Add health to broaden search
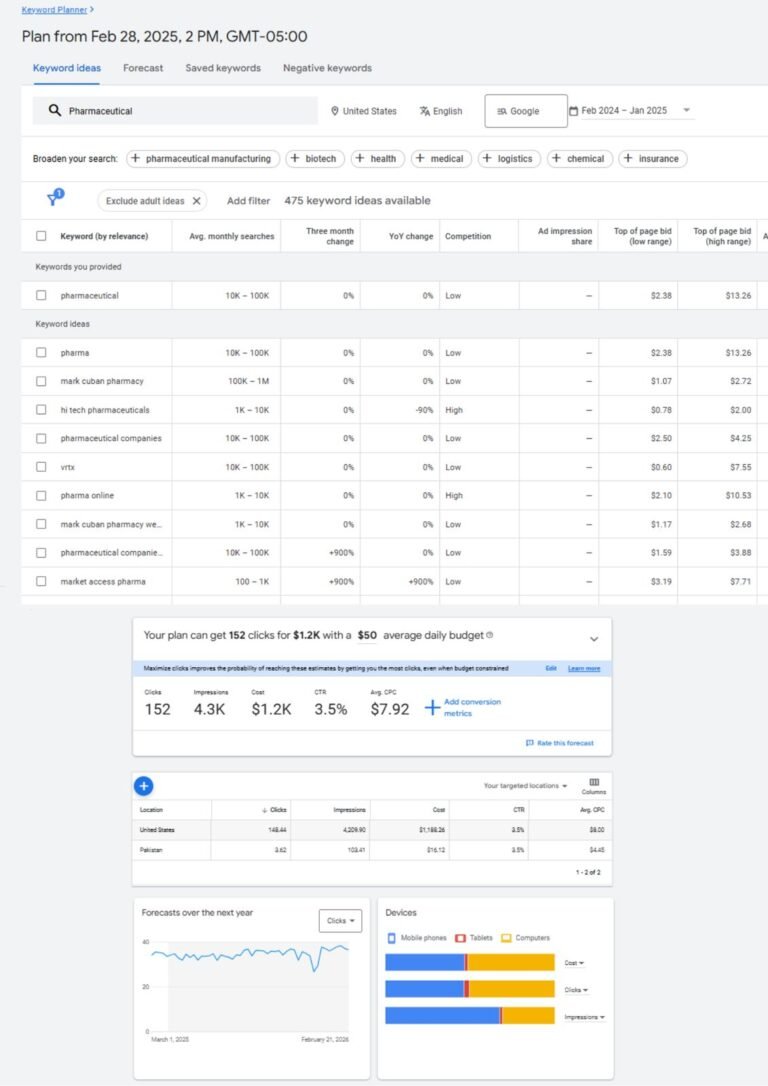The image size is (768, 1086). [x=377, y=159]
